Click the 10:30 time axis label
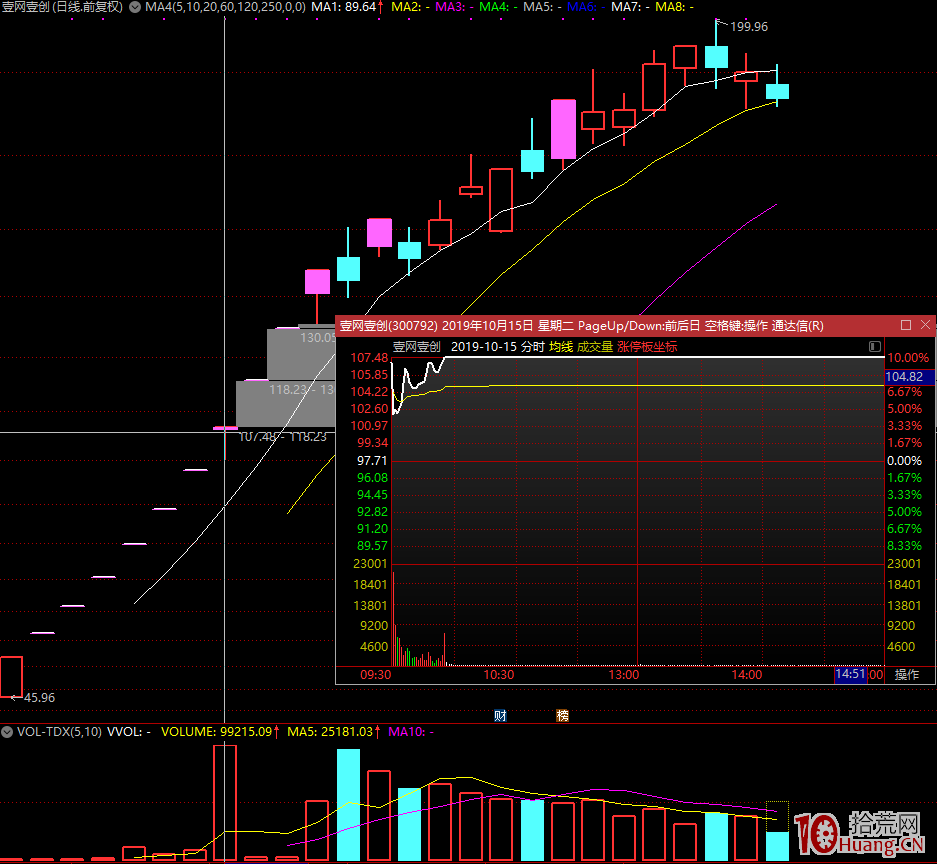Screen dimensions: 937x864 (499, 675)
